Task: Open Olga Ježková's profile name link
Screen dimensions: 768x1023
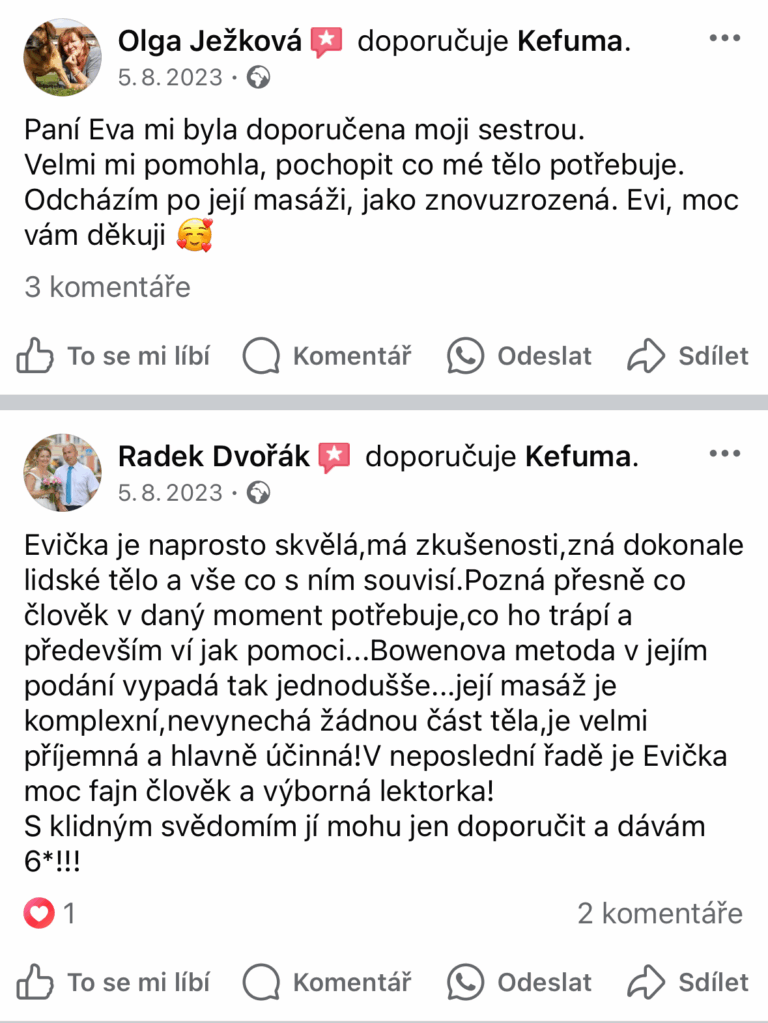Action: tap(209, 41)
